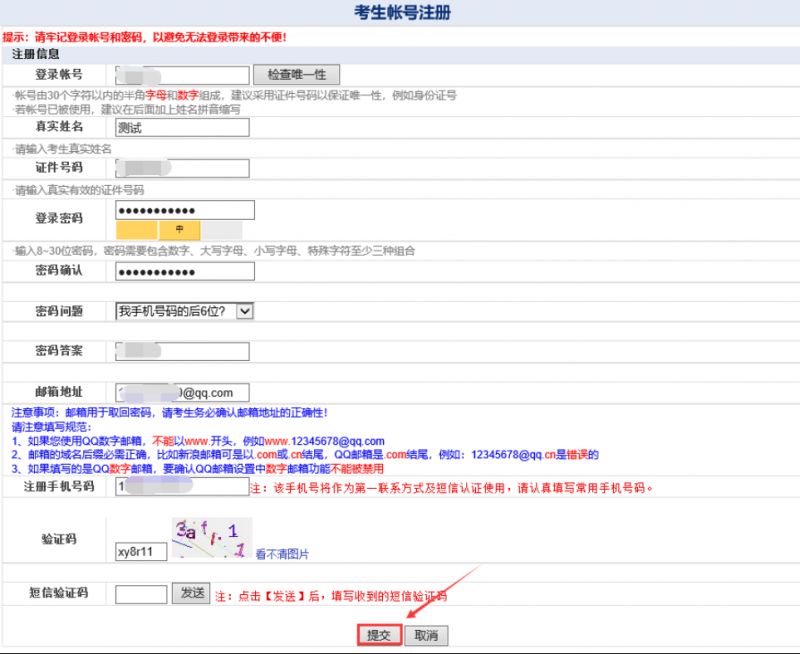Image resolution: width=800 pixels, height=654 pixels.
Task: Focus the 登录帐号 input field
Action: click(182, 75)
